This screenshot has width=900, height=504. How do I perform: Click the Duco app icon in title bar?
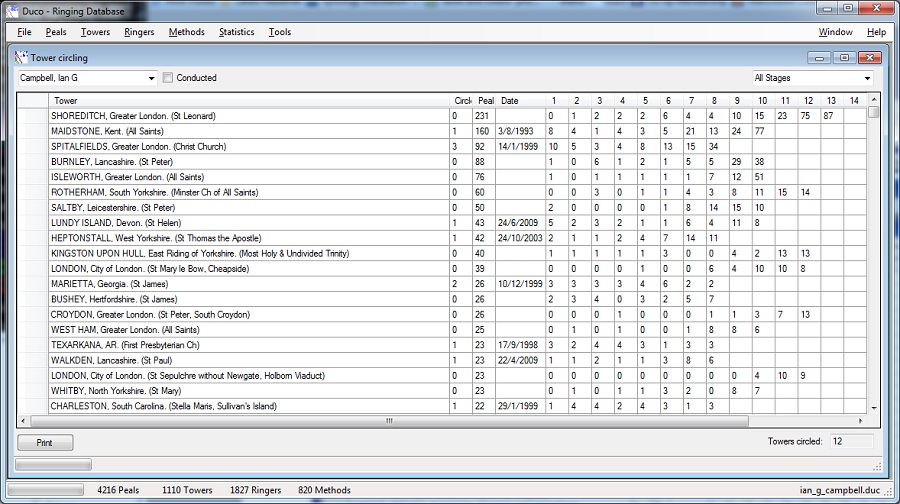(x=11, y=10)
